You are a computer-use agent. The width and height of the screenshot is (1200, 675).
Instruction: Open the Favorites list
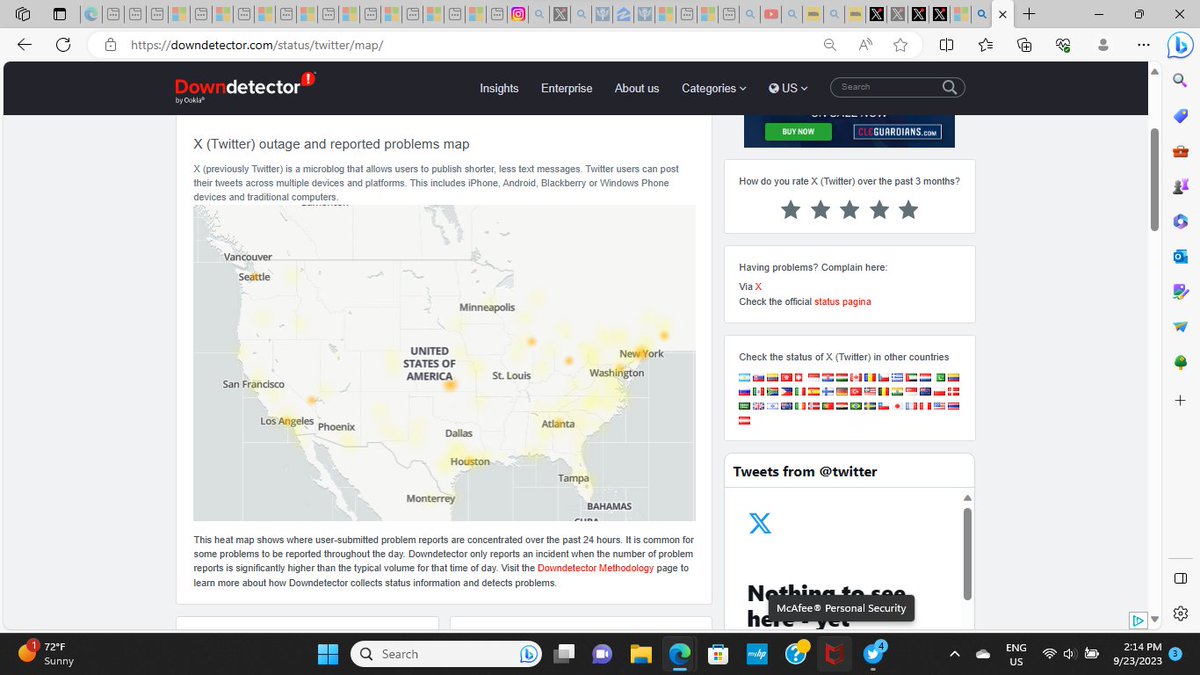(986, 45)
